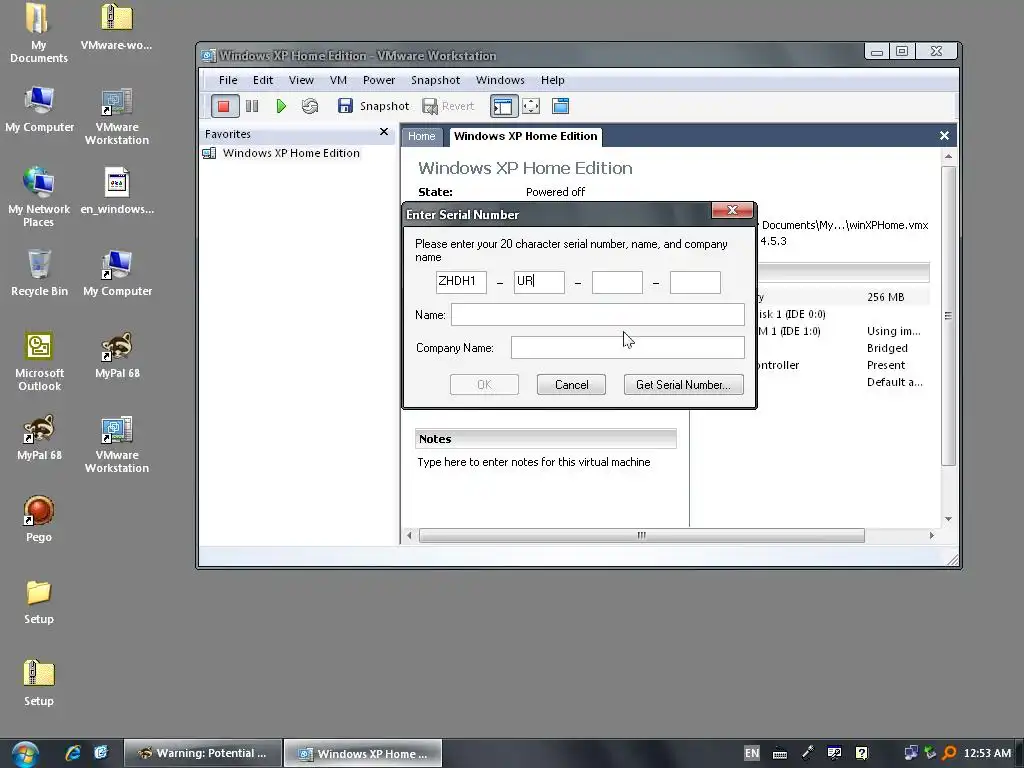The image size is (1024, 768).
Task: Click the disabled OK button
Action: point(485,385)
